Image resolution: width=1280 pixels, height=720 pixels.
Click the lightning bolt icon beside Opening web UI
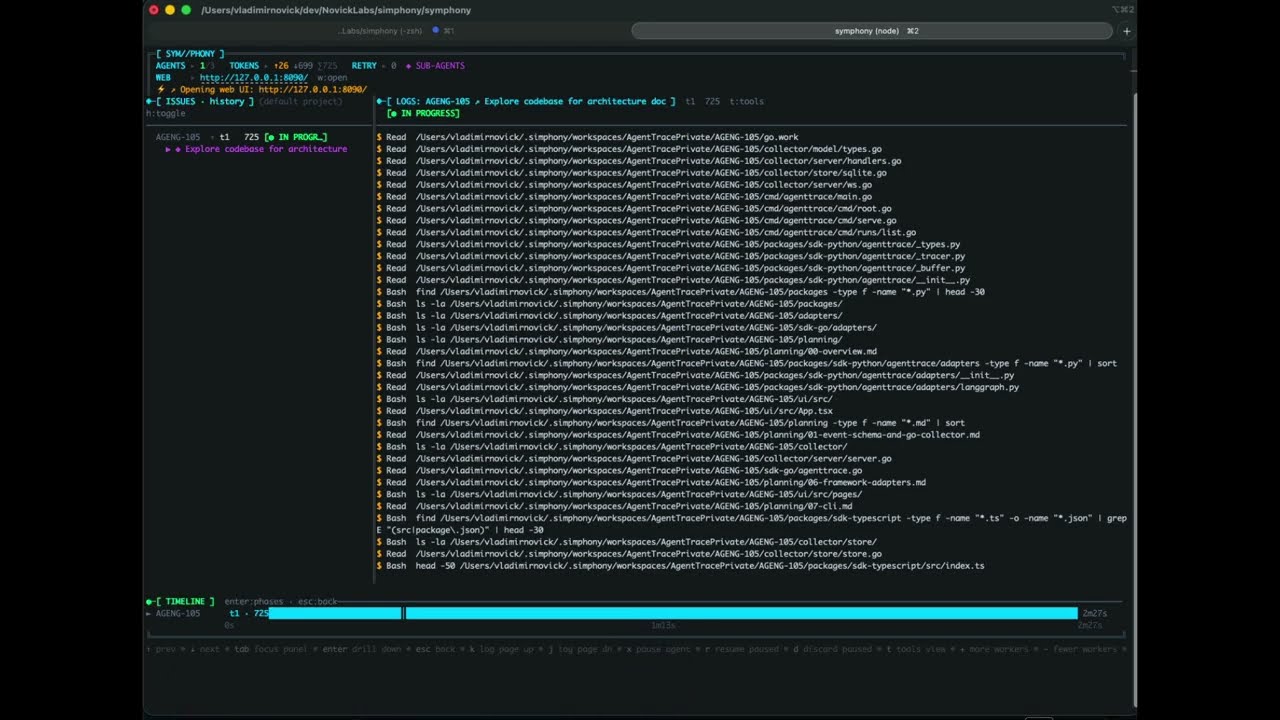pos(160,88)
